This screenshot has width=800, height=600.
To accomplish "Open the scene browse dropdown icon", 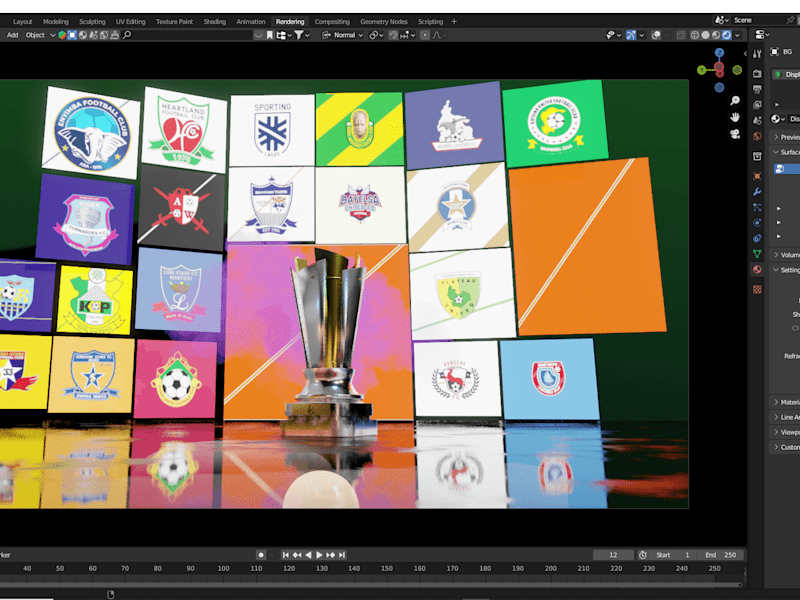I will tap(721, 20).
